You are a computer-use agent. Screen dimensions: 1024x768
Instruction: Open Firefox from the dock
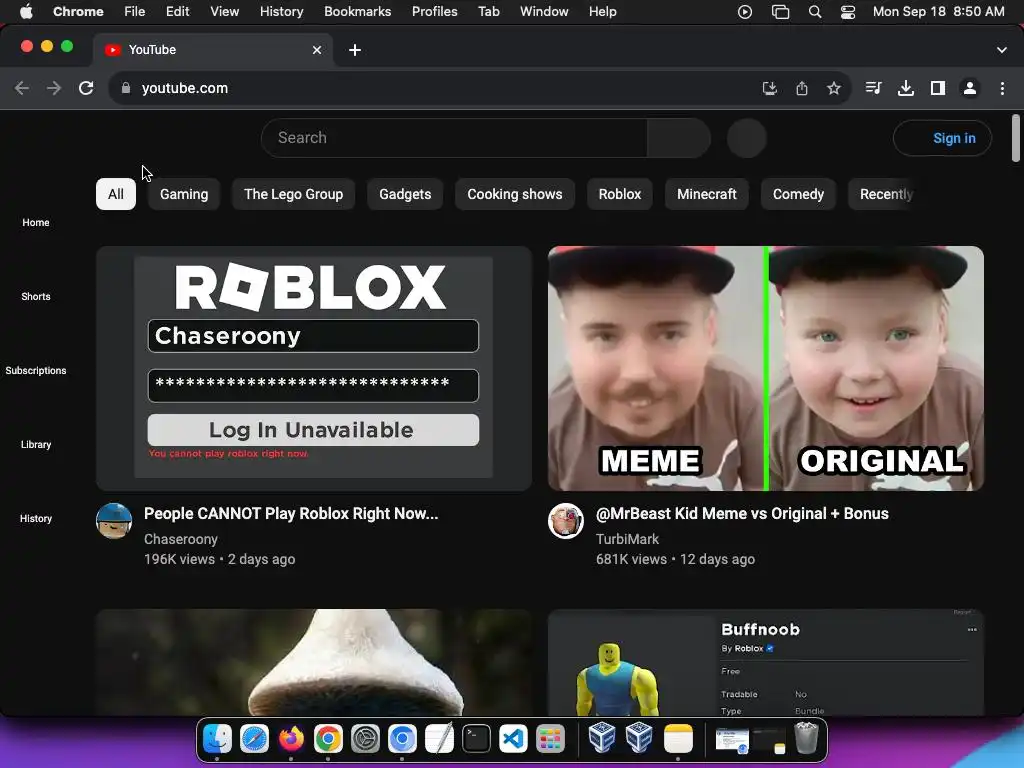pos(291,739)
